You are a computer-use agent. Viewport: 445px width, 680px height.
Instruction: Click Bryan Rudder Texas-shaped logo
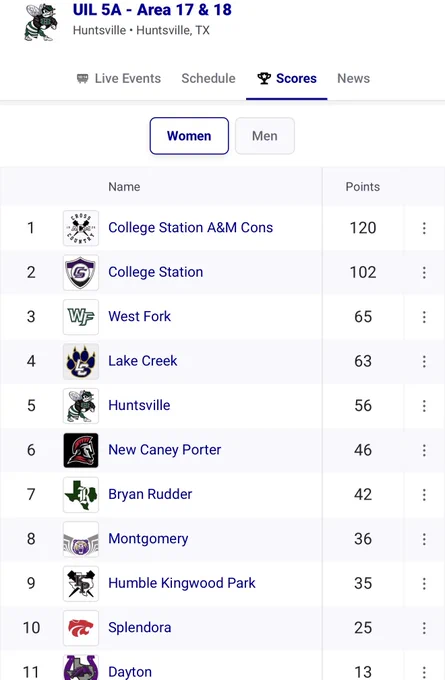(81, 495)
